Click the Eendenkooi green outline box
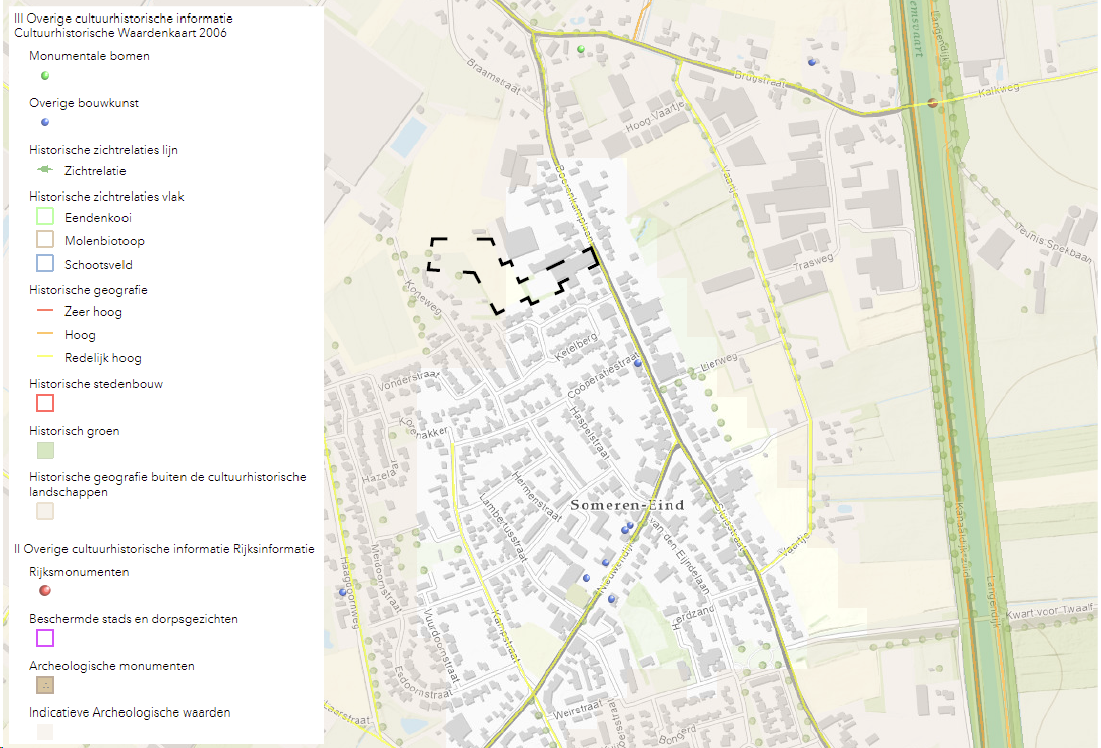The image size is (1101, 748). pyautogui.click(x=43, y=216)
